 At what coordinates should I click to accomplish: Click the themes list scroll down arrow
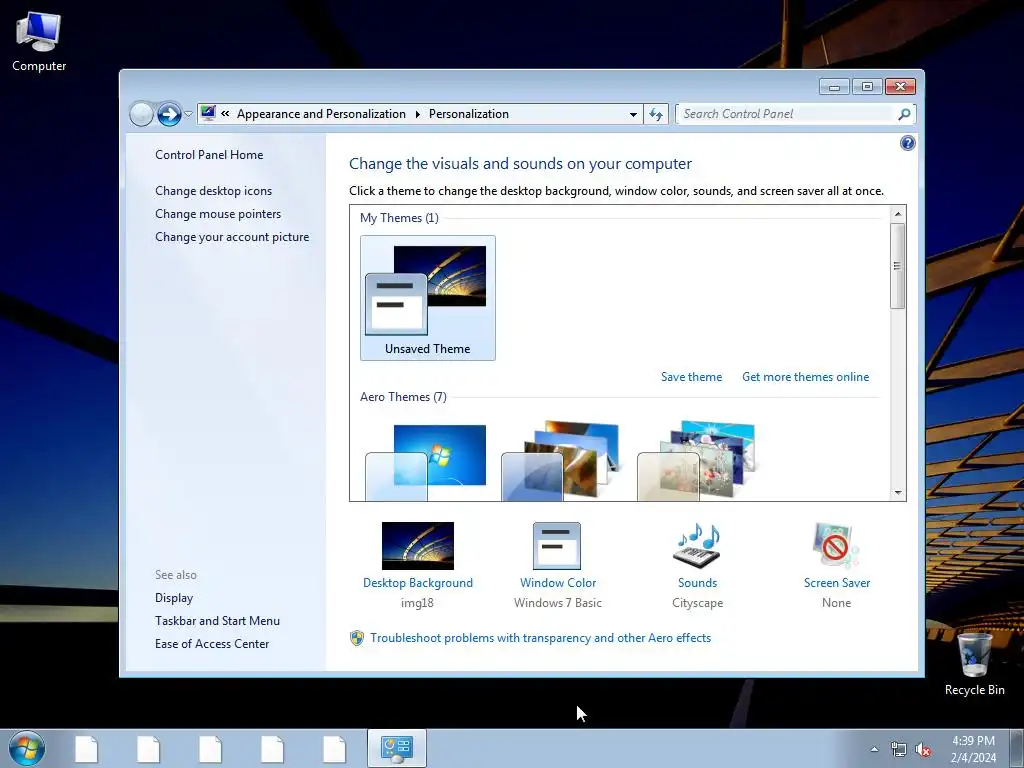click(x=898, y=492)
